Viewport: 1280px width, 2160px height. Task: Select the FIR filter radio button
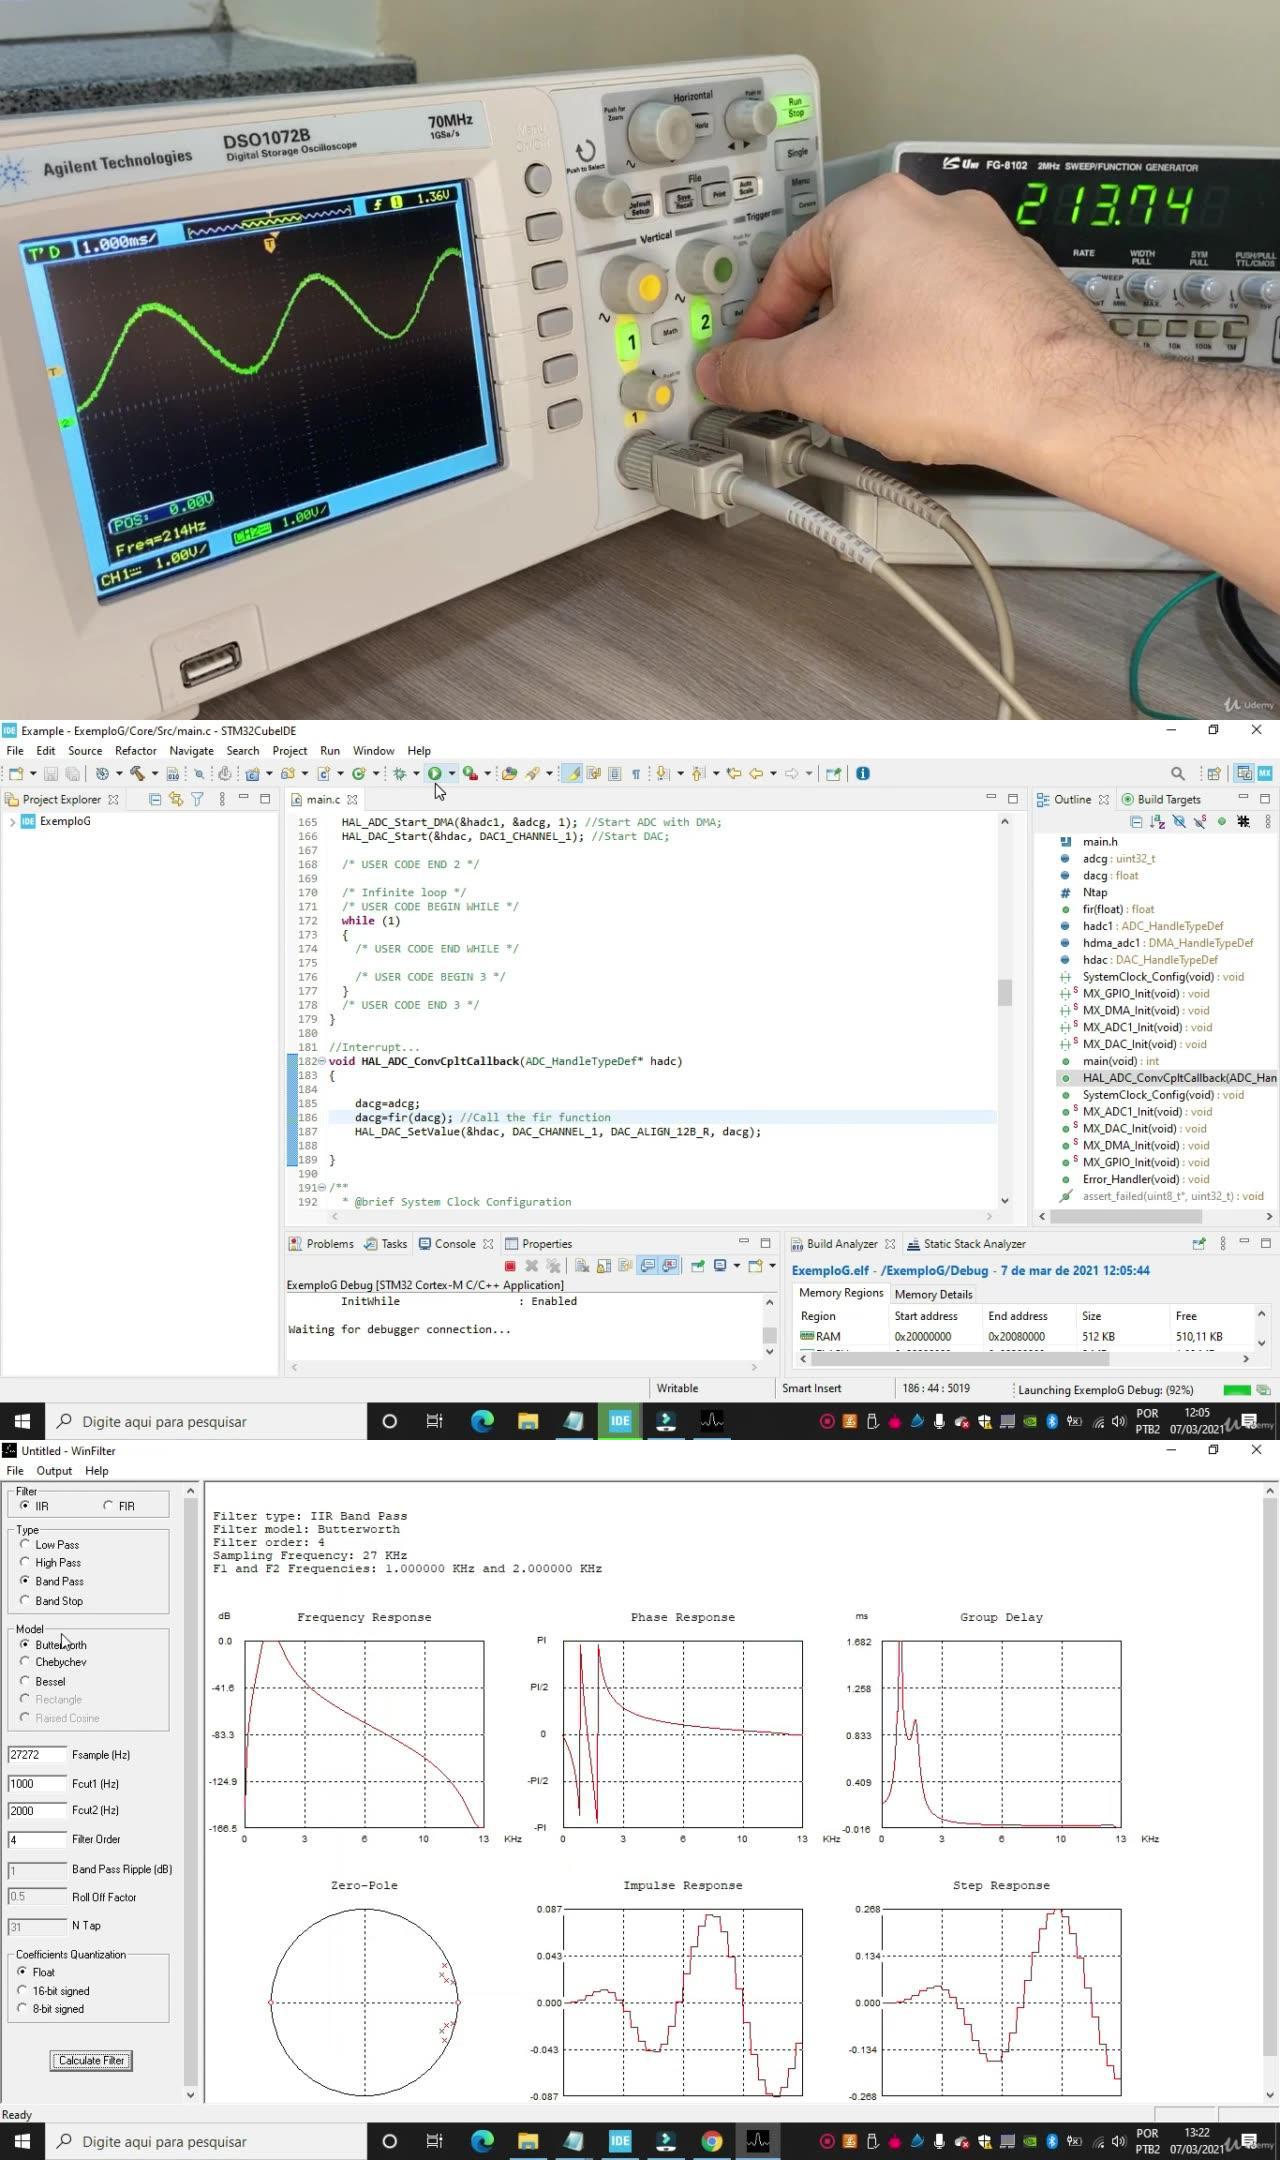click(x=108, y=1506)
